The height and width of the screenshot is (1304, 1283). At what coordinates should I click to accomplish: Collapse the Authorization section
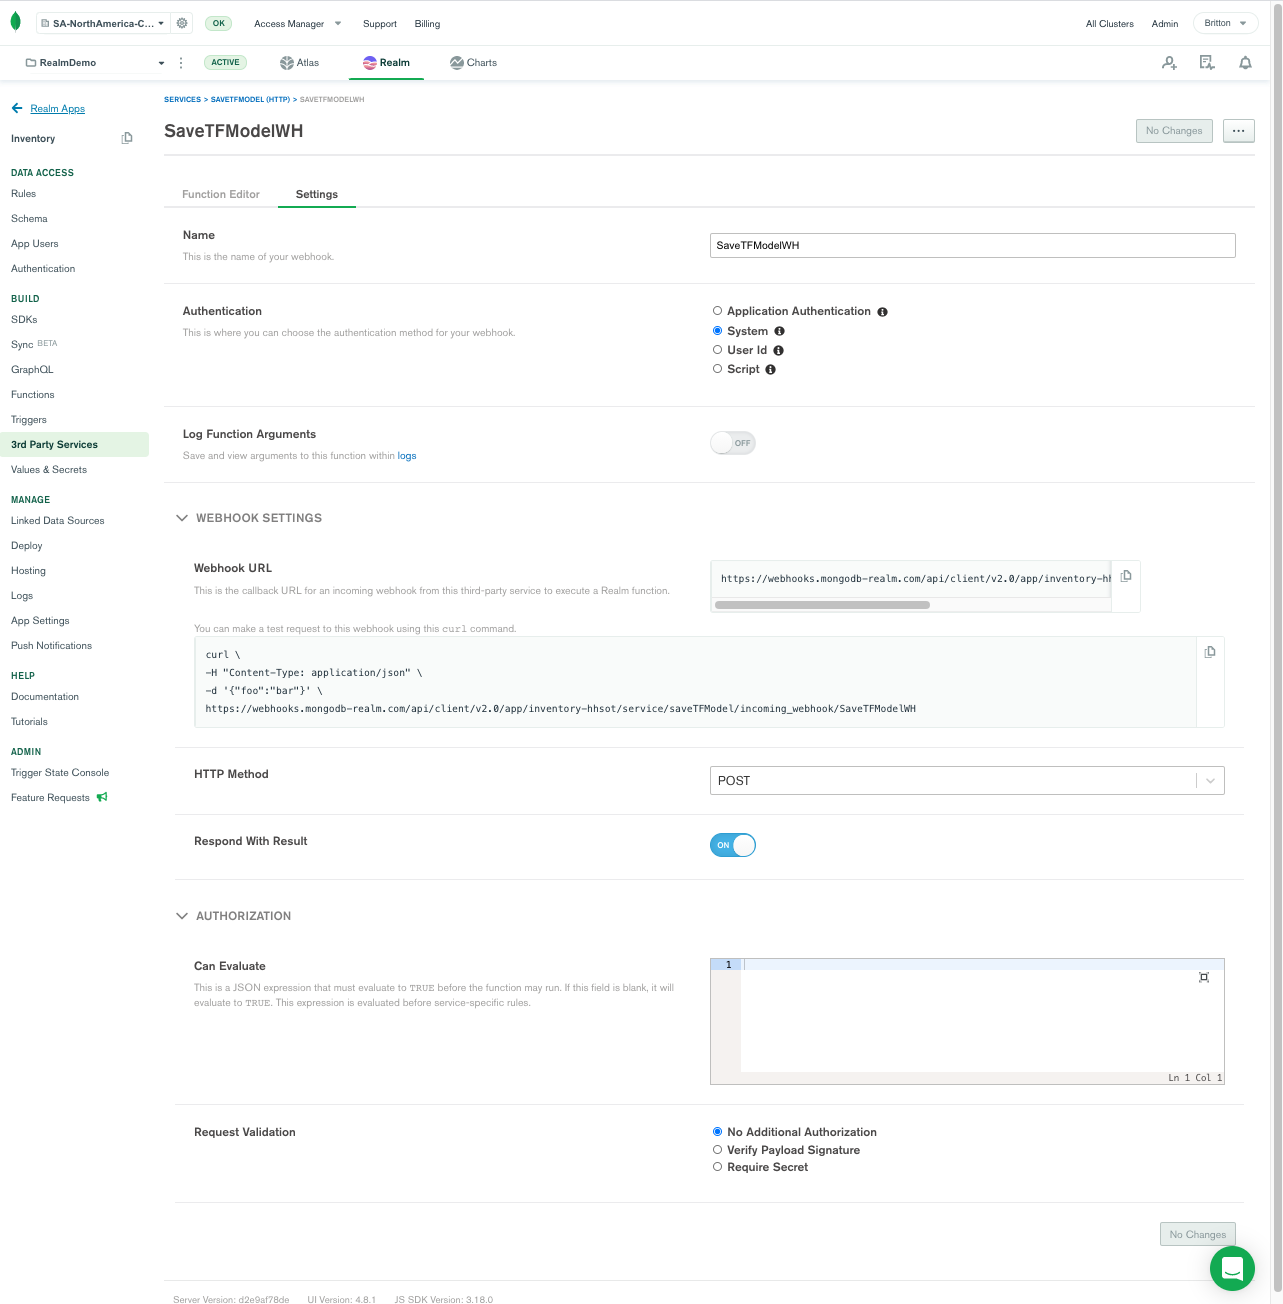(182, 916)
